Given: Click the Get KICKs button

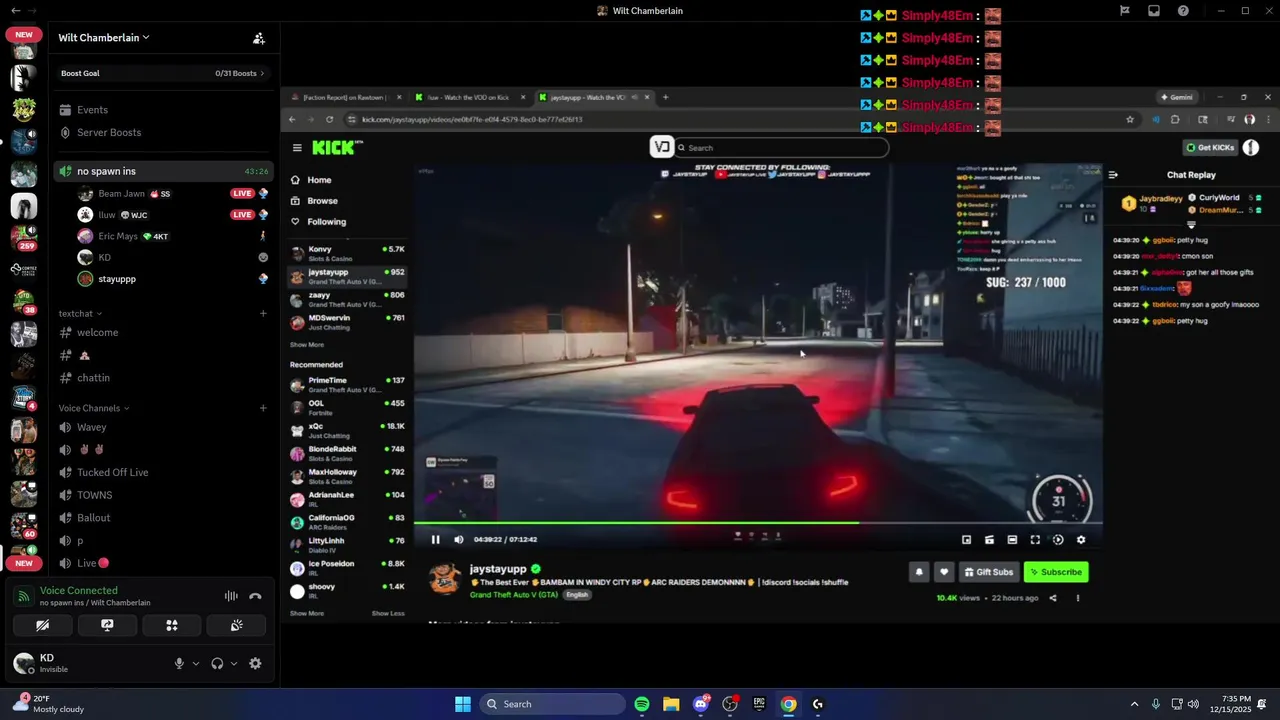Looking at the screenshot, I should click(1210, 148).
